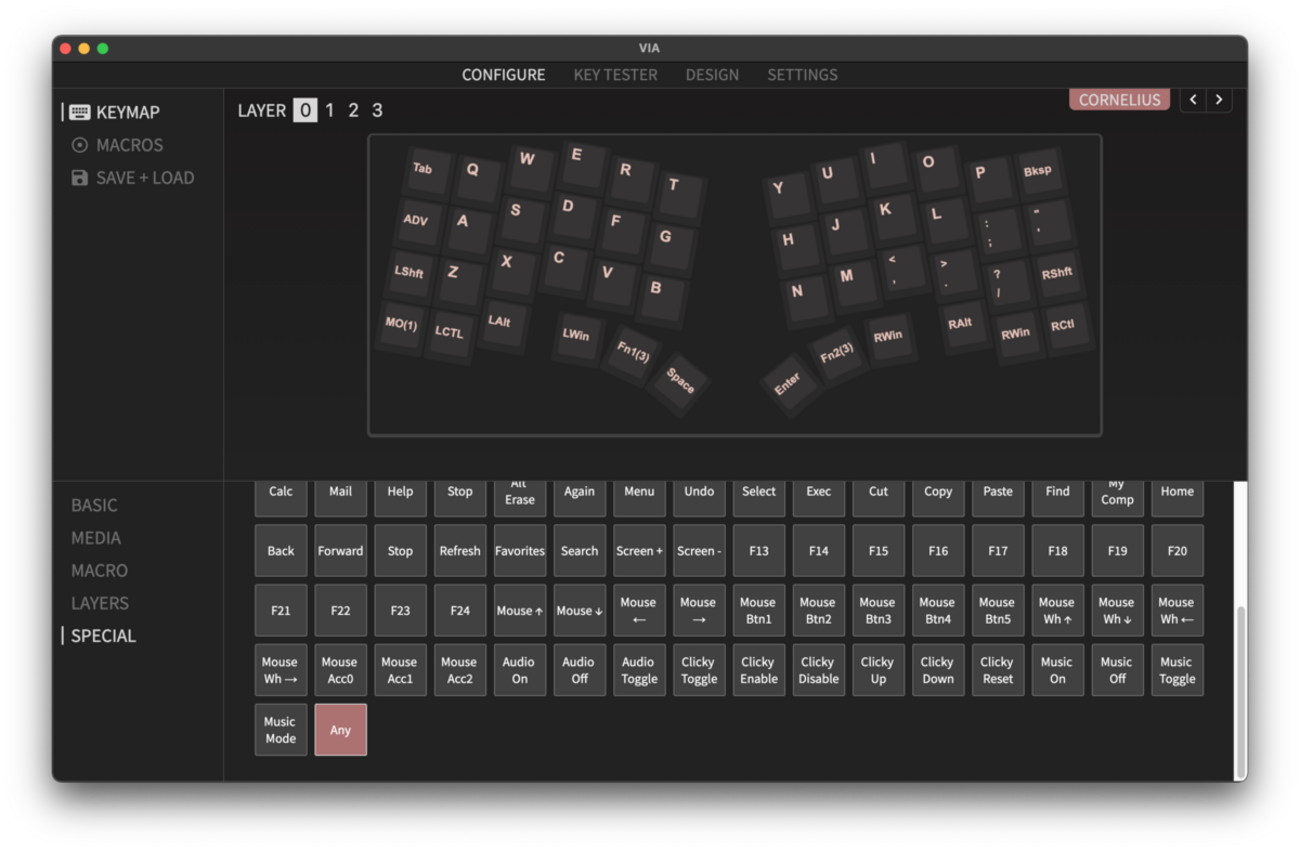Assign the Music Mode keycode
The height and width of the screenshot is (851, 1300).
coord(281,730)
